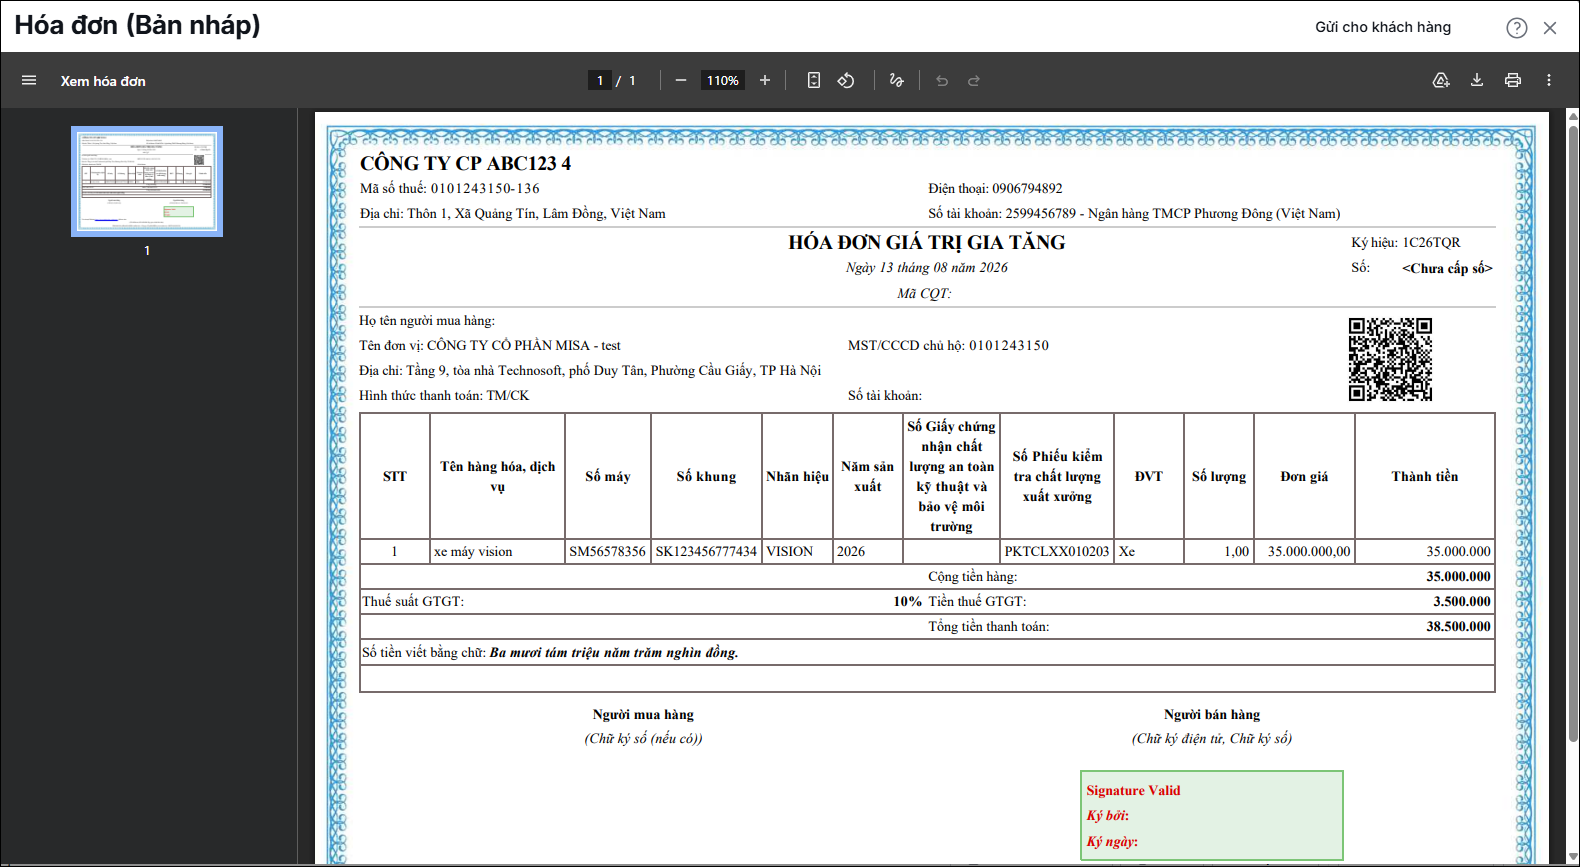Image resolution: width=1580 pixels, height=867 pixels.
Task: Click the invoice symbol 1C26TQR
Action: tap(1431, 242)
